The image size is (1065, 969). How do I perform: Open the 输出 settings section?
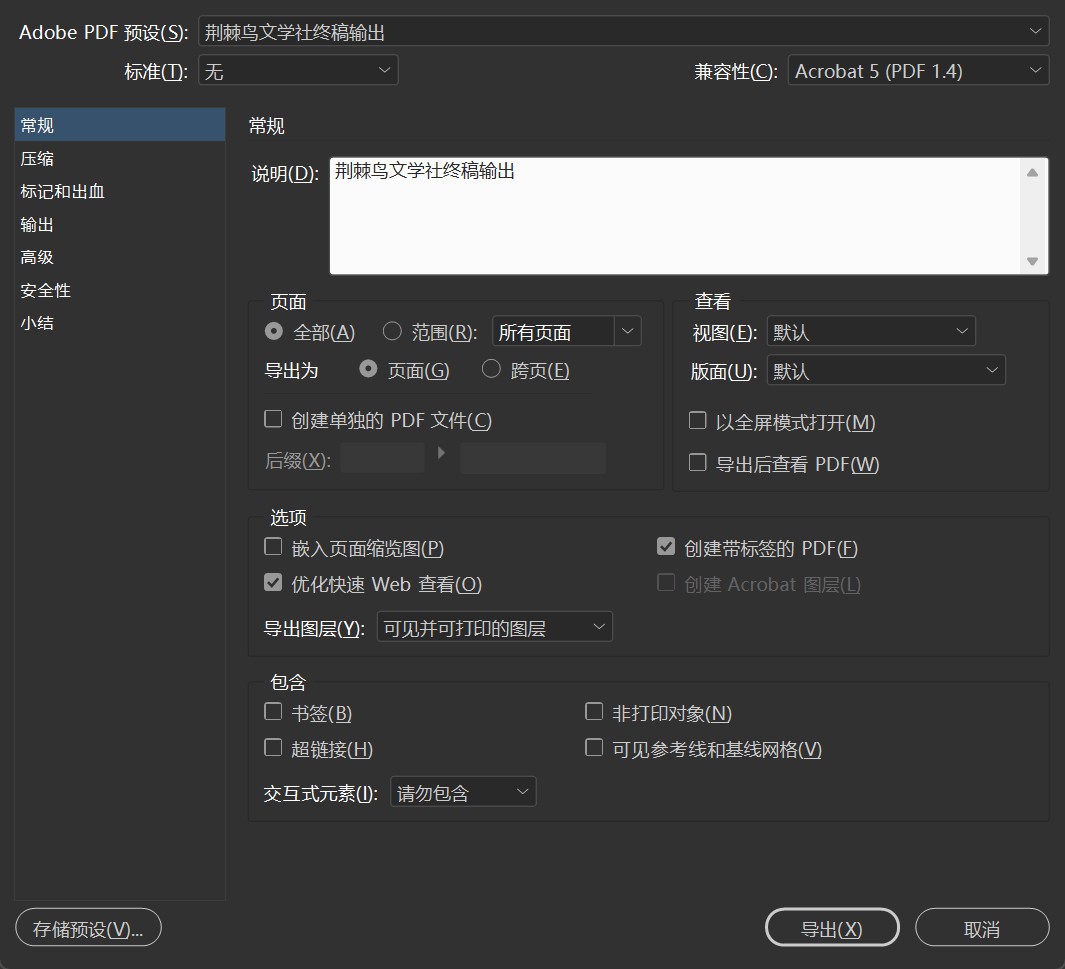[x=38, y=224]
